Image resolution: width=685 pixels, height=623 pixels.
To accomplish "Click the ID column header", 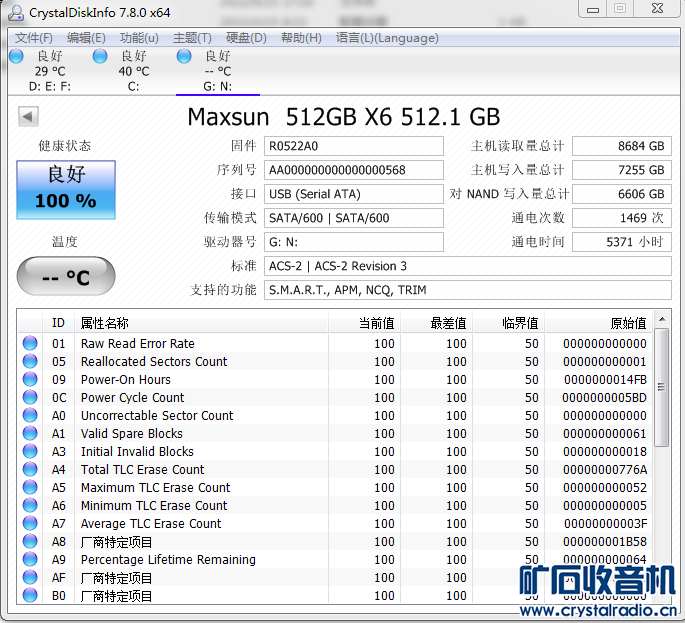I will (58, 323).
